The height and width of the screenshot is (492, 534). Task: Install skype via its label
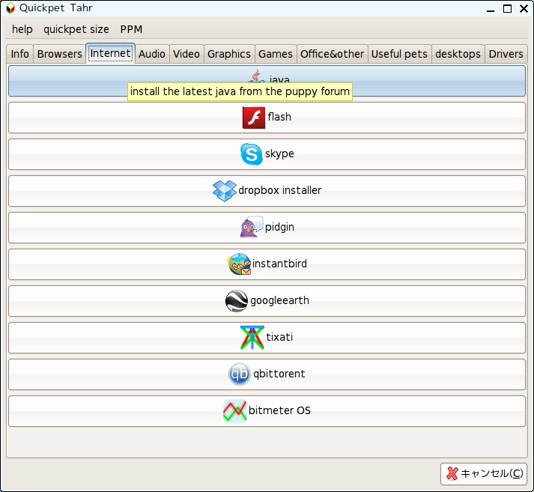click(280, 154)
